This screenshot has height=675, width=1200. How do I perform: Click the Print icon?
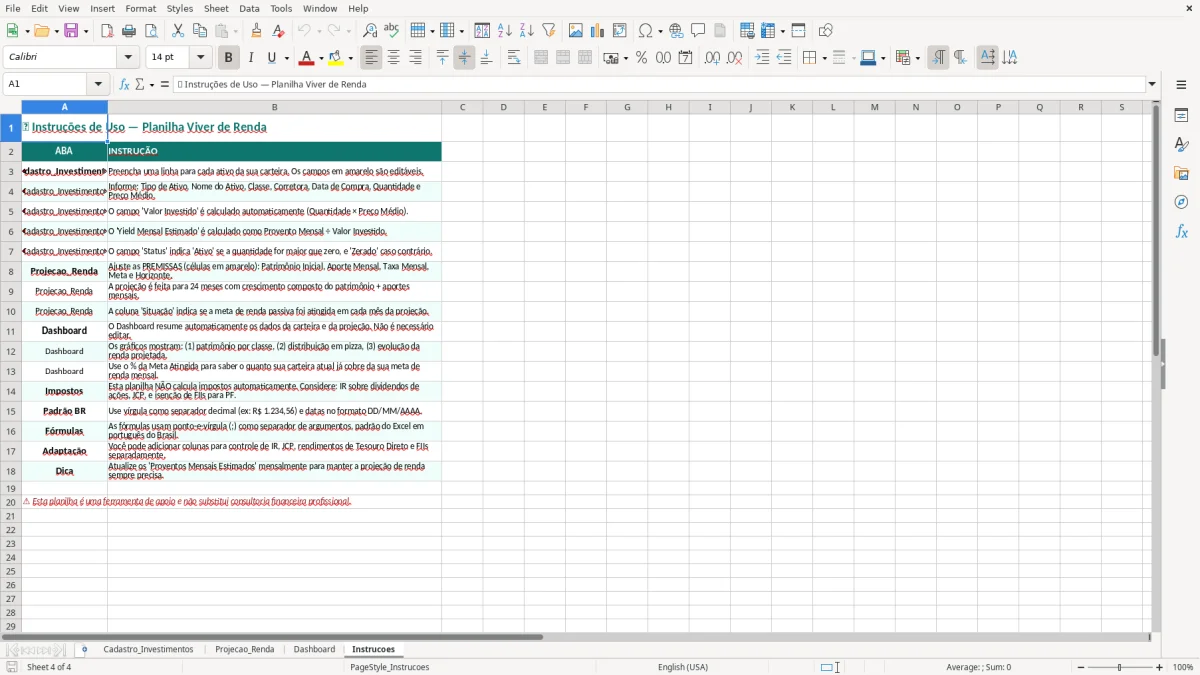tap(129, 31)
